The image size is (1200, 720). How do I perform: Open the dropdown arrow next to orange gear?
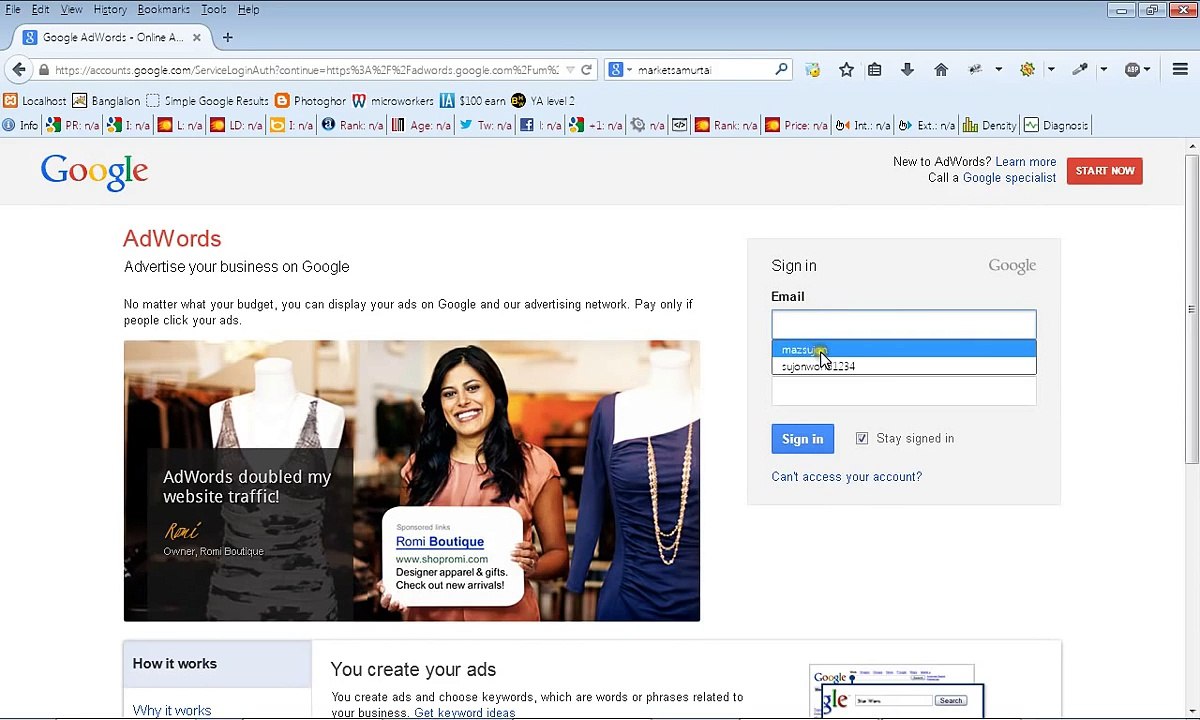click(1050, 70)
